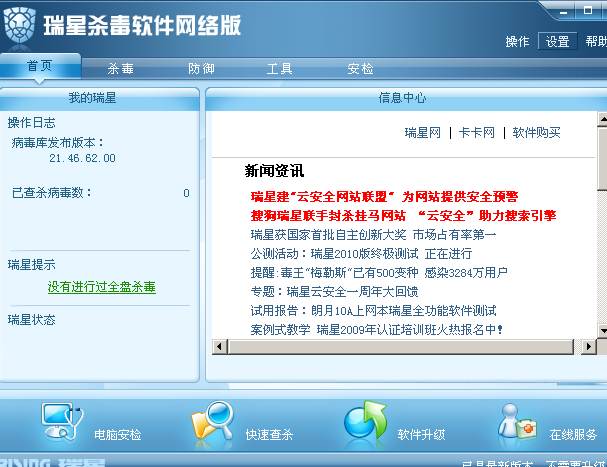Click the 我的瑞星 panel header
This screenshot has height=467, width=607.
93,98
